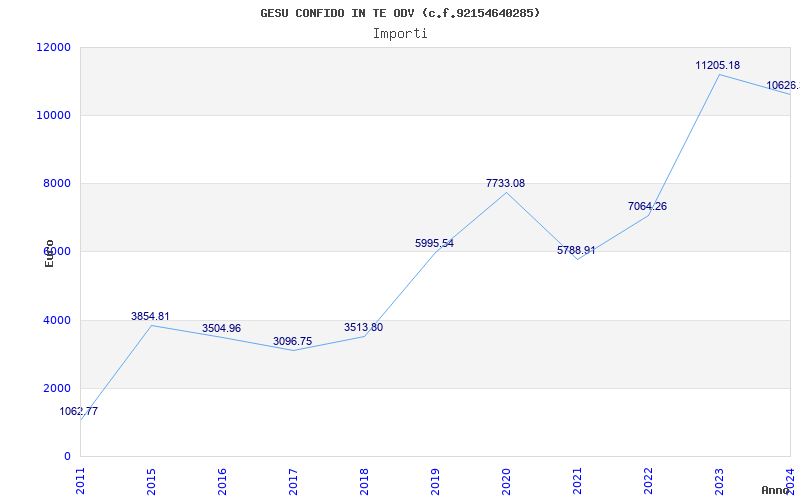The height and width of the screenshot is (500, 800).
Task: Click the y-axis value 10000
Action: coord(53,115)
